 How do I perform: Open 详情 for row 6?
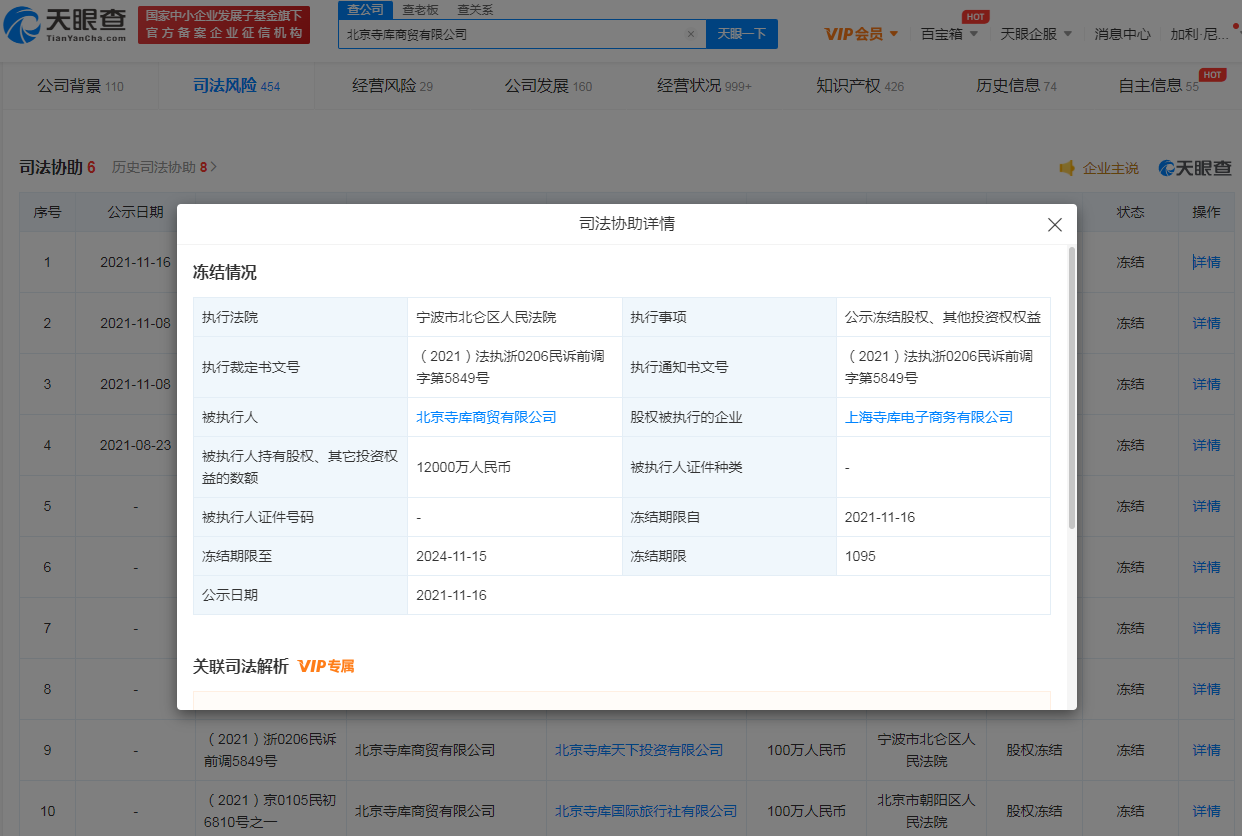pyautogui.click(x=1206, y=567)
